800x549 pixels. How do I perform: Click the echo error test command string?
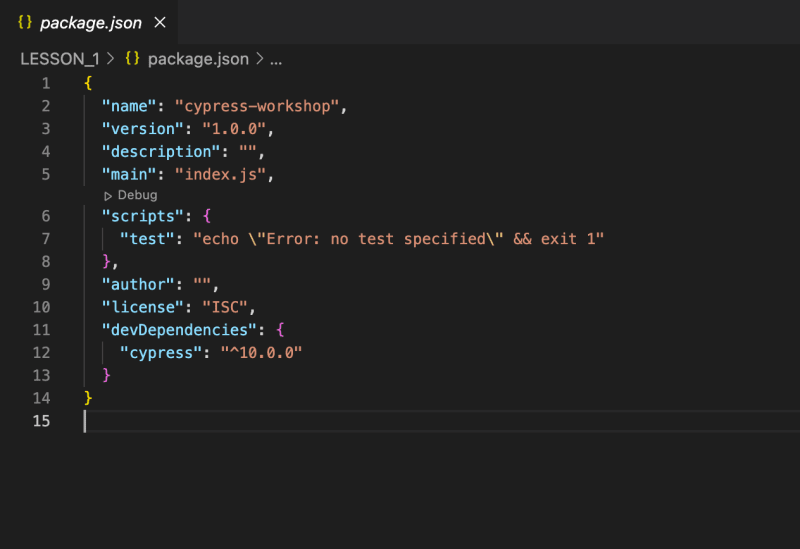398,239
